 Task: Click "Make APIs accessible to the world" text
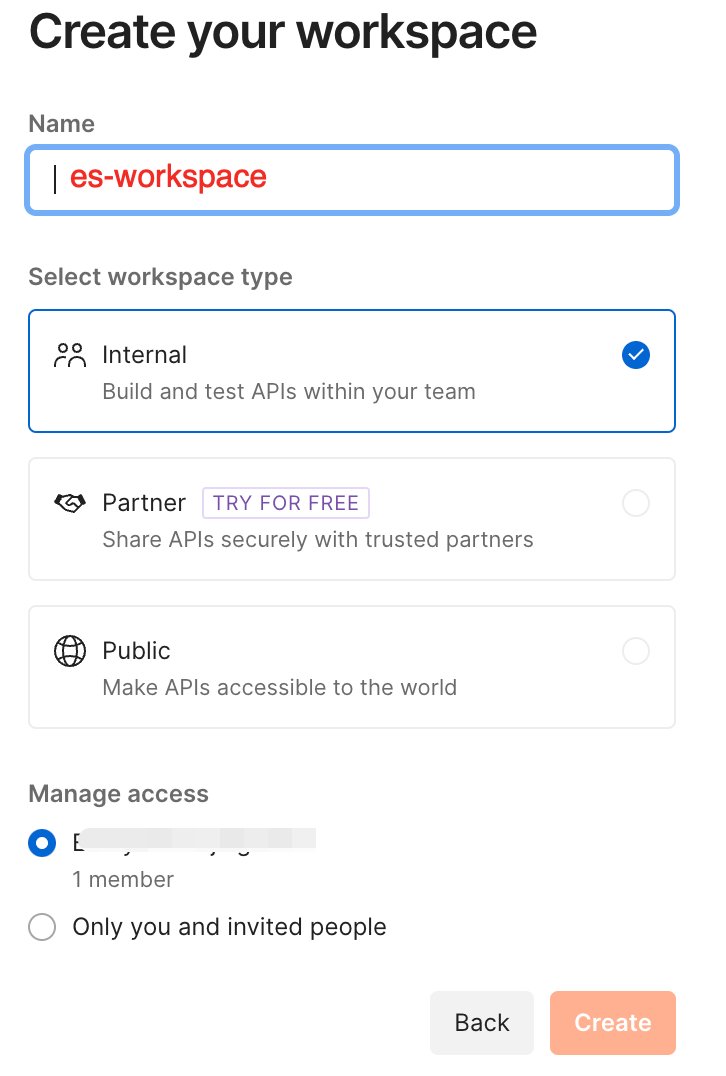coord(280,688)
